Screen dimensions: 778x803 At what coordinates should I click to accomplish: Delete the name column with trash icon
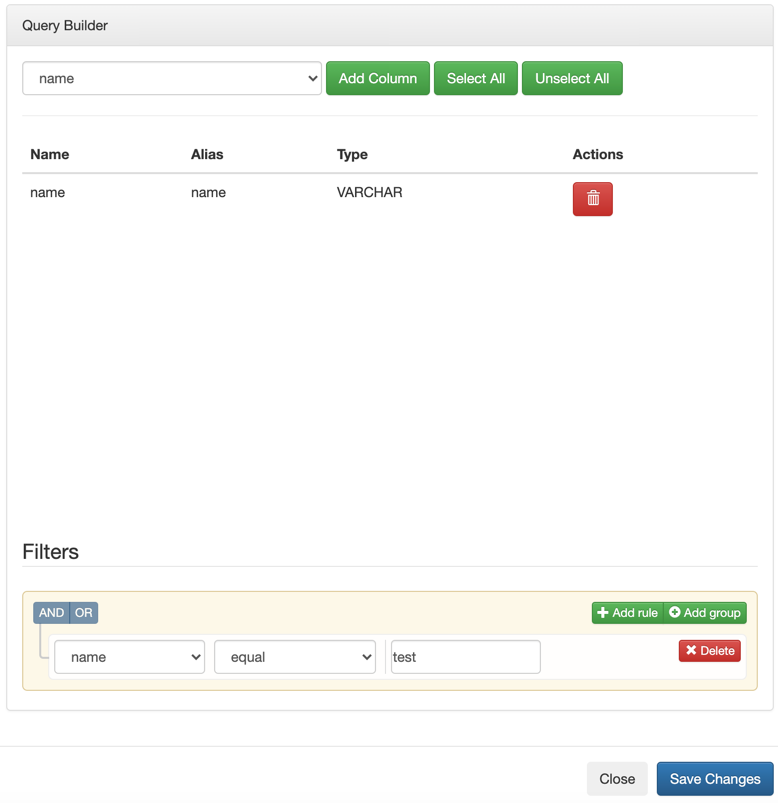point(593,199)
